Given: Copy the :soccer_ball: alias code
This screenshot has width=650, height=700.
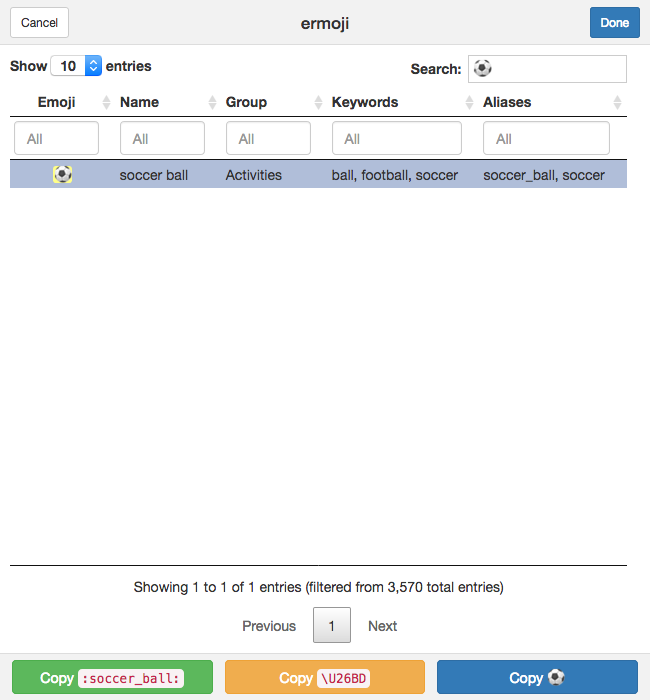Looking at the screenshot, I should click(112, 677).
